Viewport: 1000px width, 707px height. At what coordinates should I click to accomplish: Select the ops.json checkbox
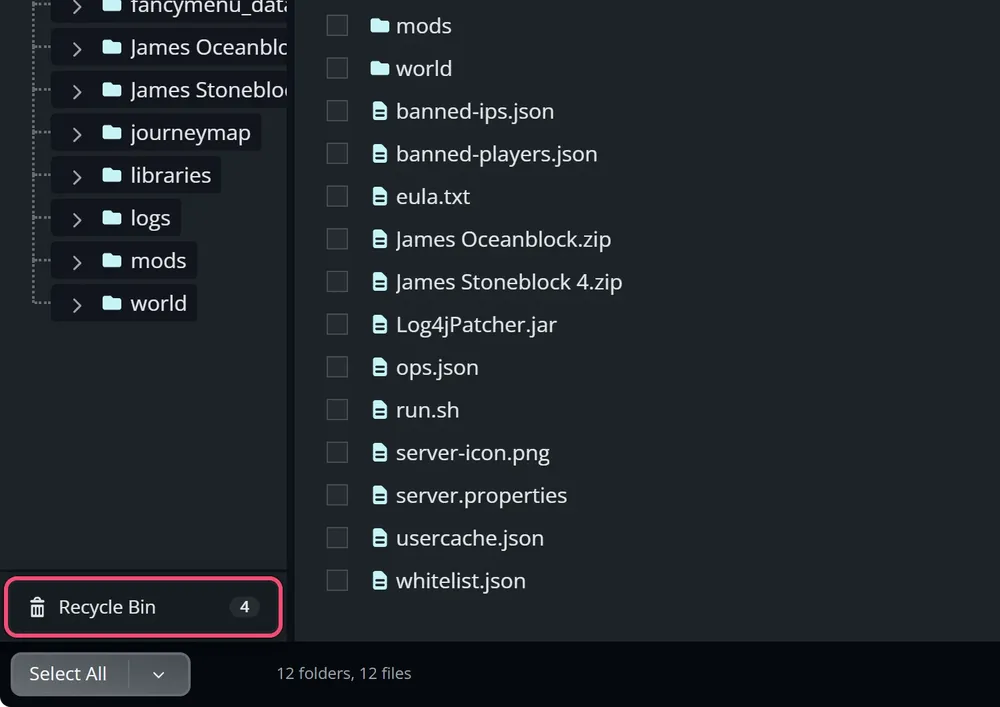(x=337, y=367)
